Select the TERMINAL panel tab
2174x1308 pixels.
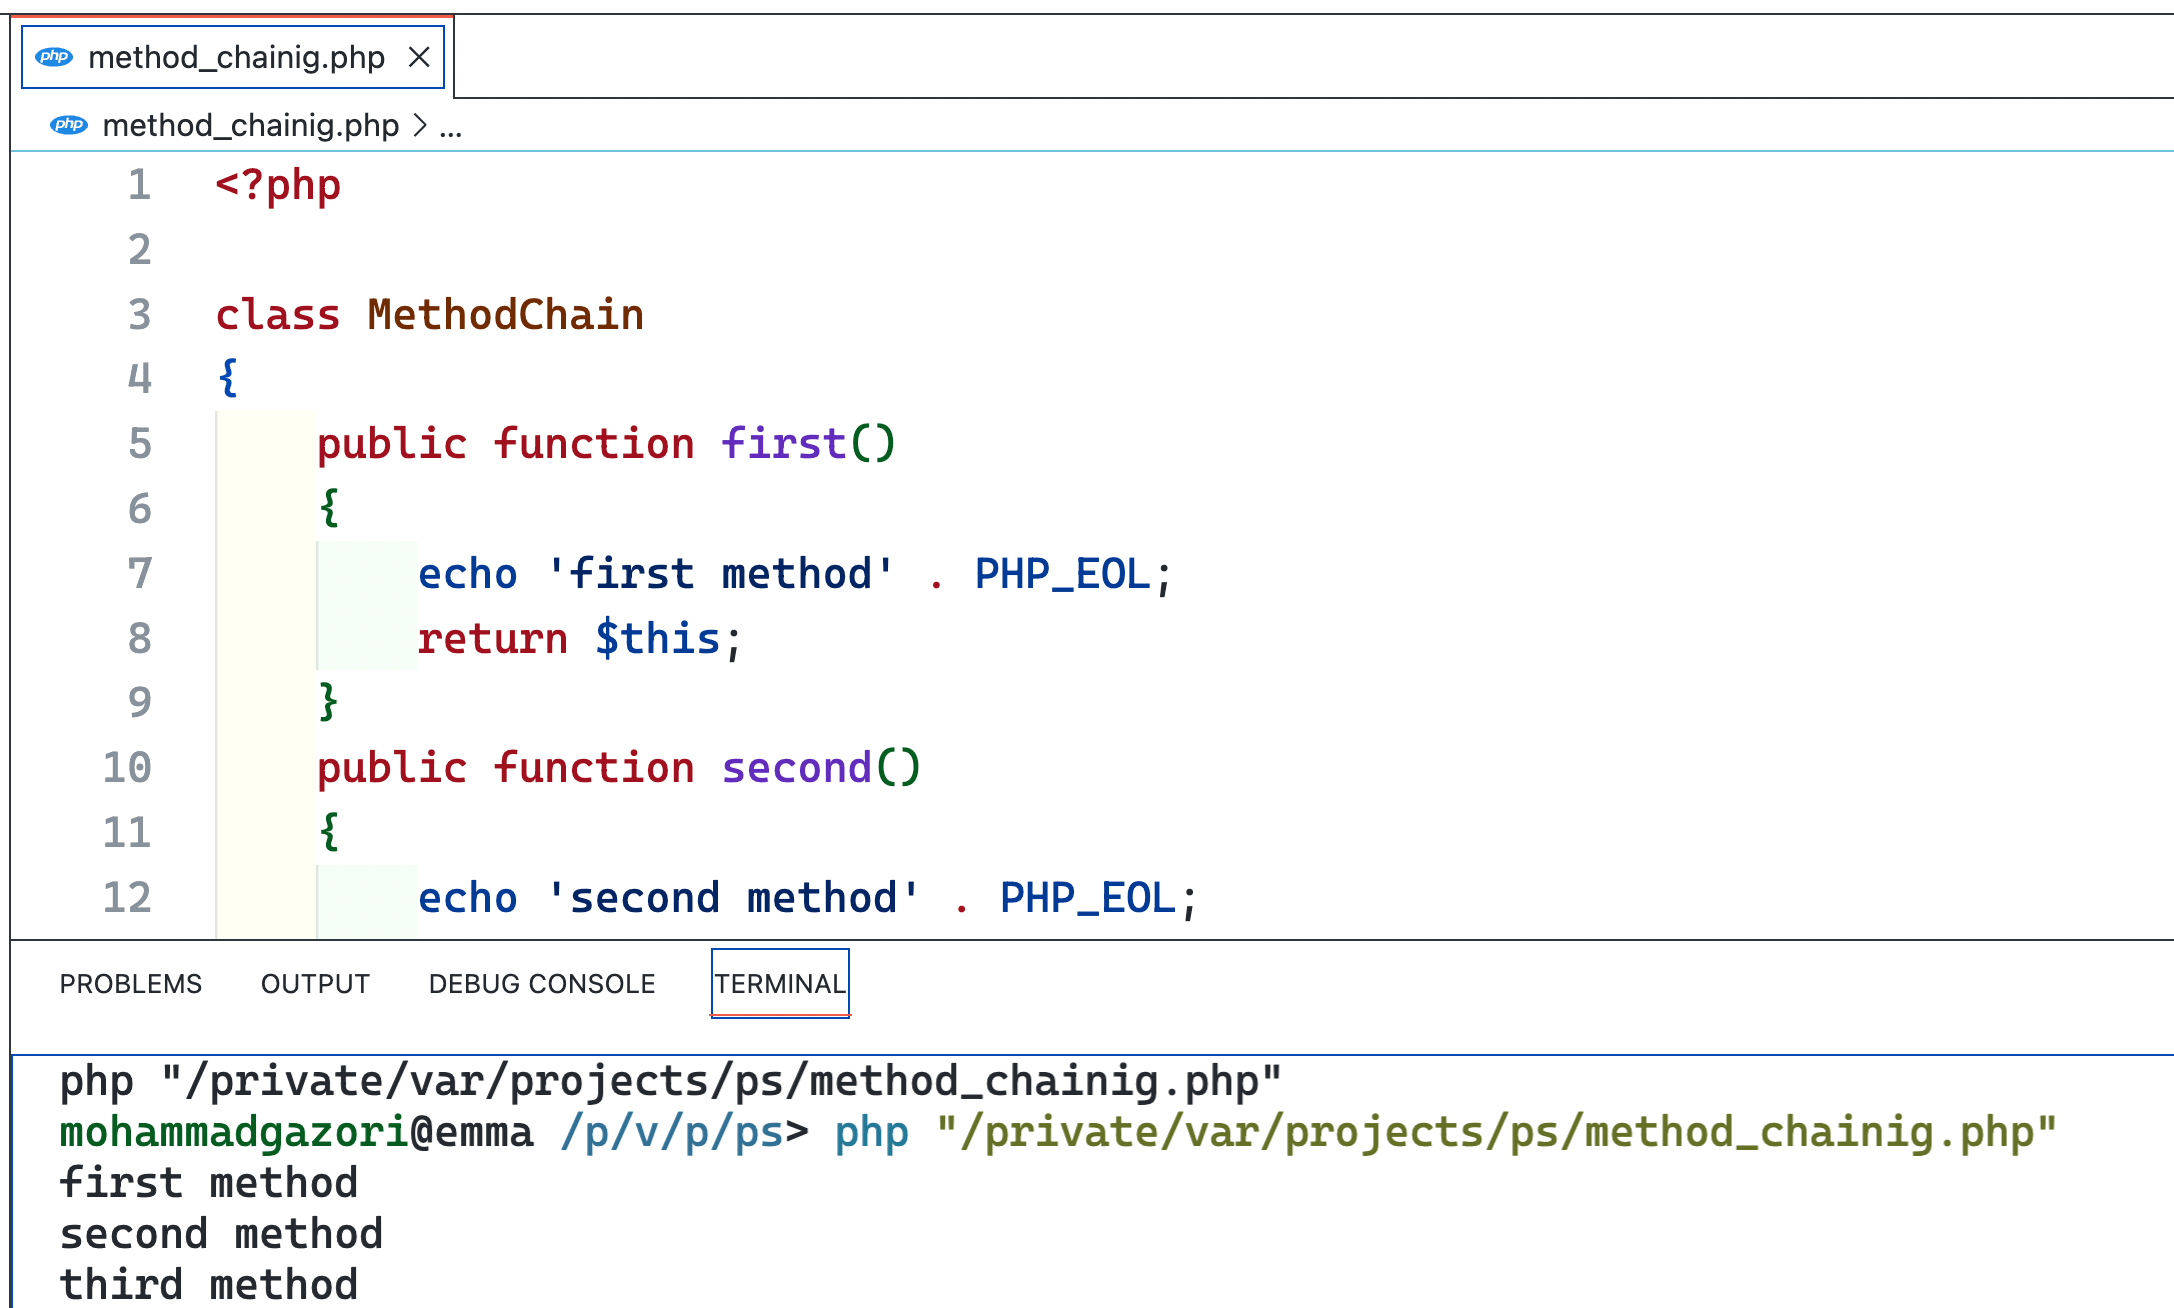[x=780, y=984]
